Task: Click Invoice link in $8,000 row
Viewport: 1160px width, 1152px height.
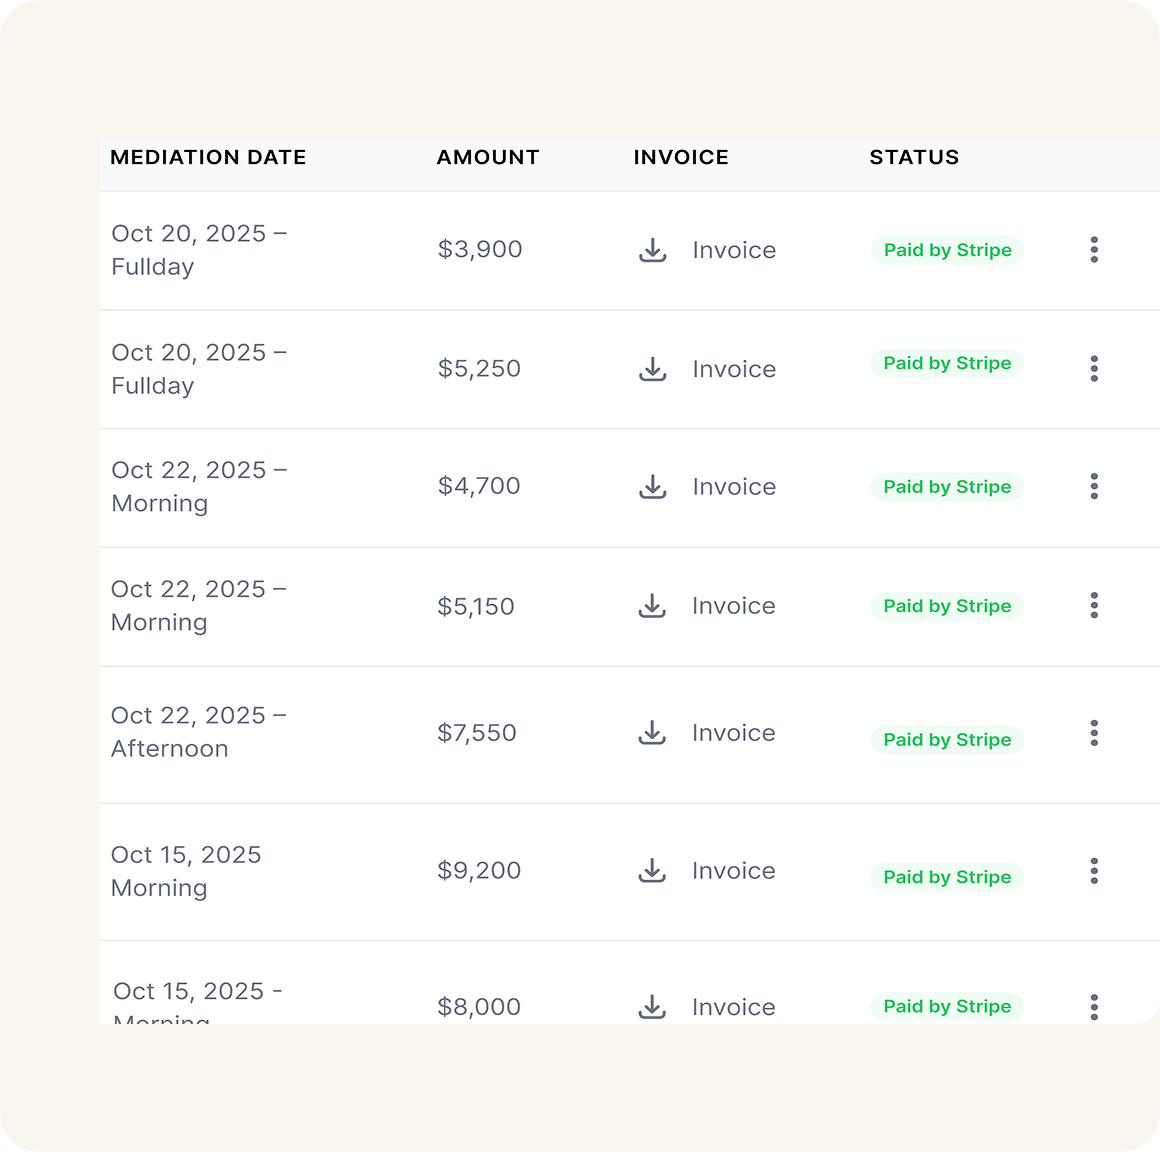Action: 733,1007
